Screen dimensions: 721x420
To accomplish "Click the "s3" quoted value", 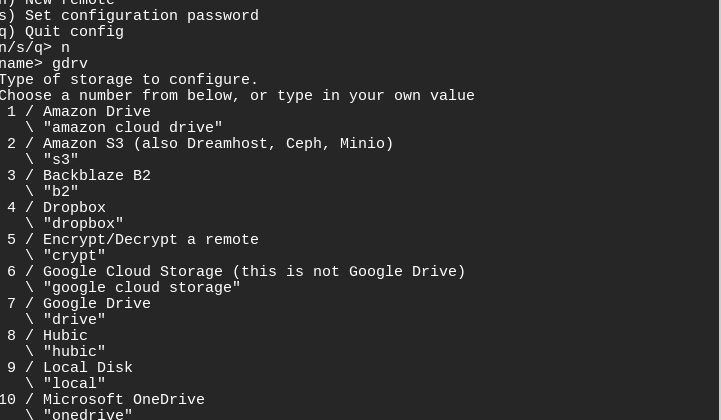I will pos(61,159).
